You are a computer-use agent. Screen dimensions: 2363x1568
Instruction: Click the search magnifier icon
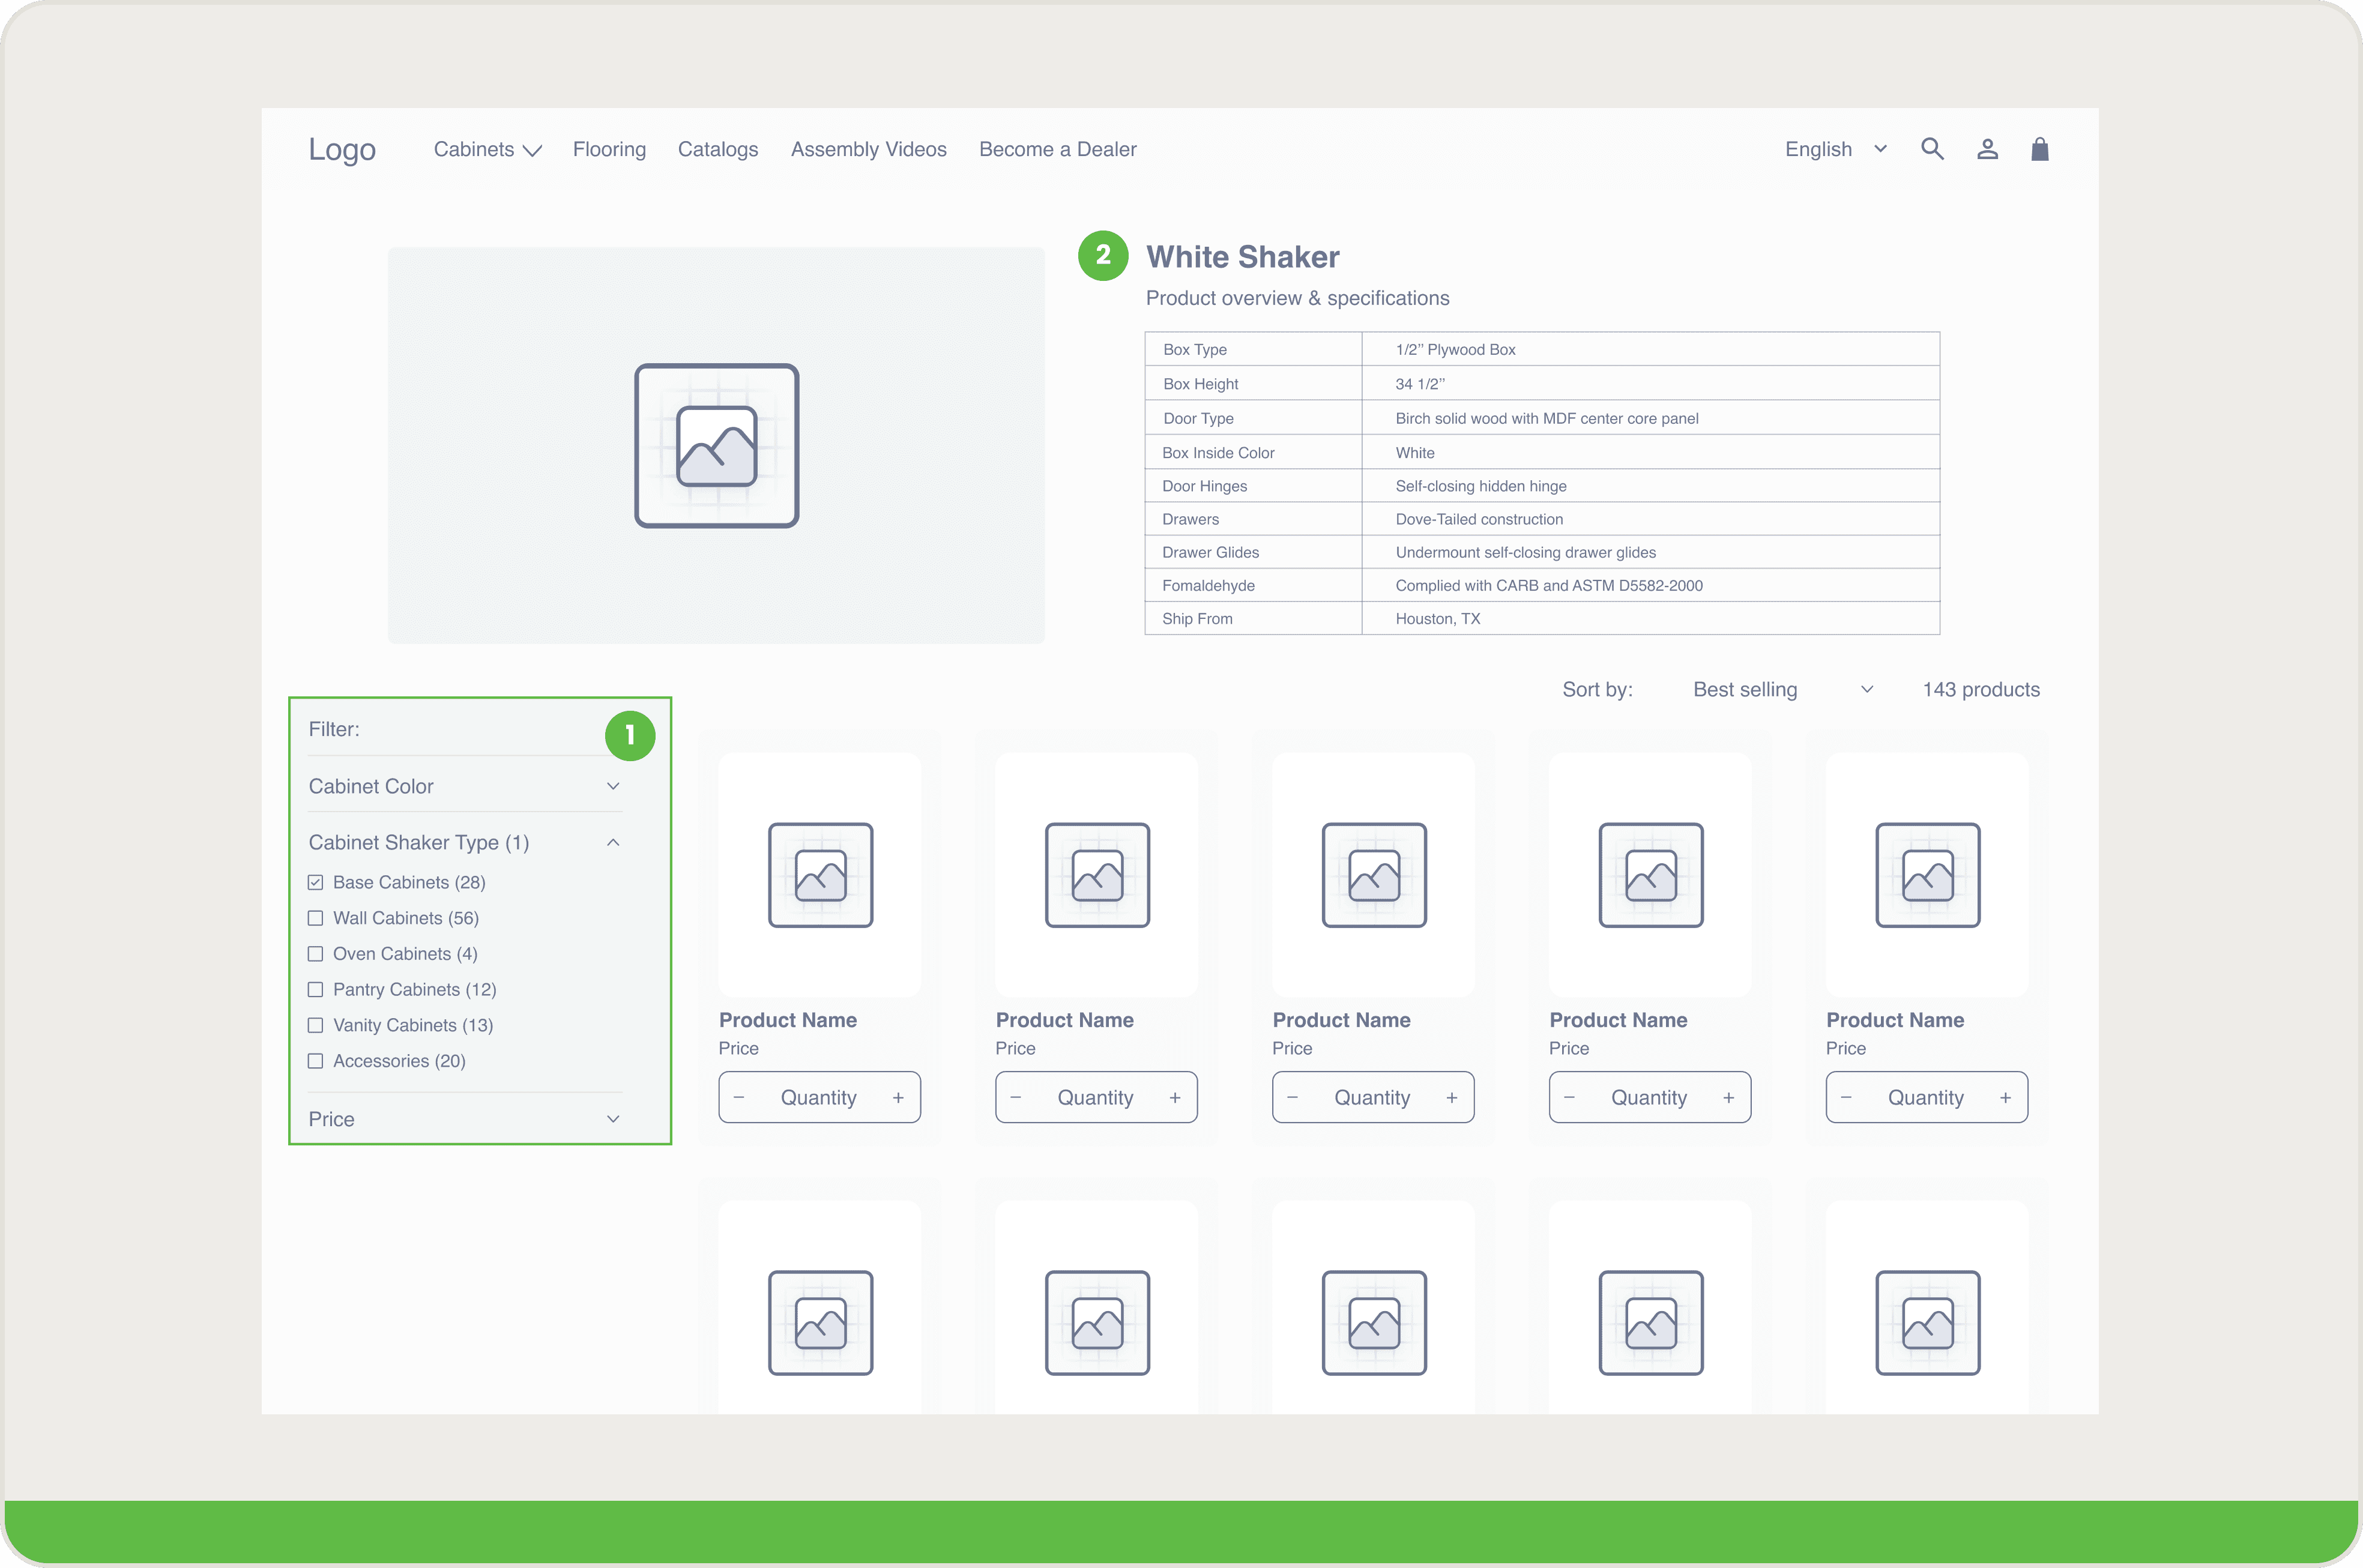pos(1932,149)
